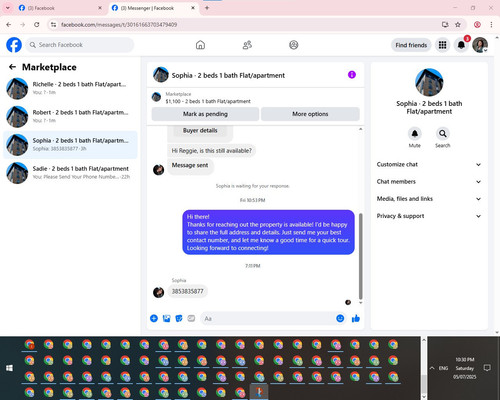Open Chrome tab search dropdown arrow

8,8
